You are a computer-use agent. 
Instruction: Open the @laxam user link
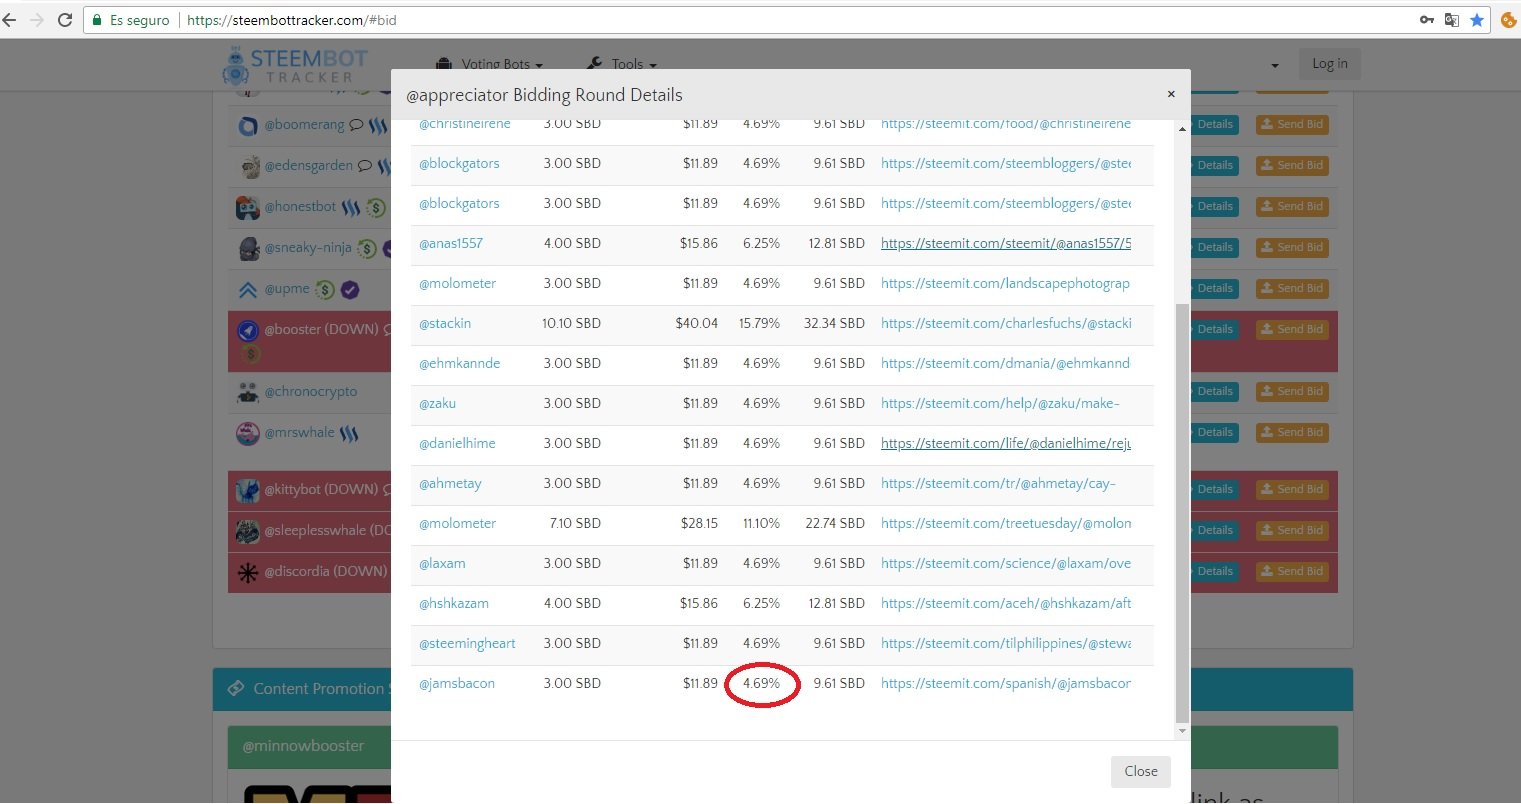tap(442, 563)
